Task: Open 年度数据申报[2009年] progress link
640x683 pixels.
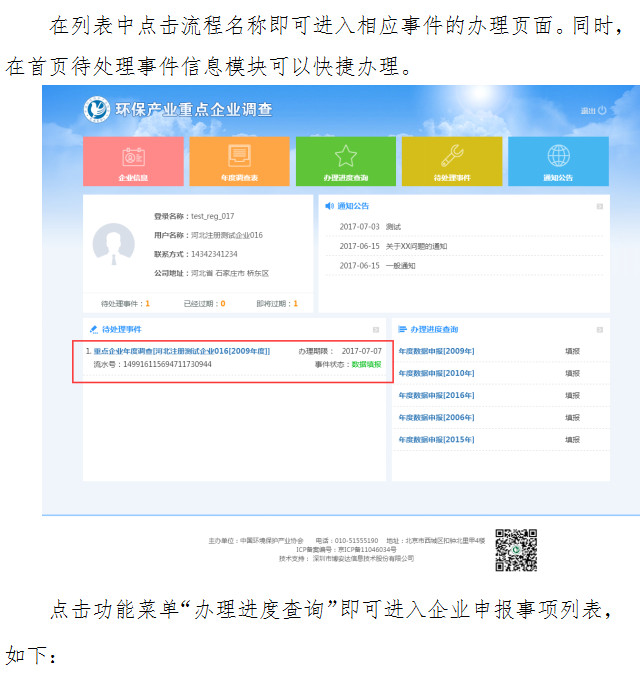Action: (436, 351)
